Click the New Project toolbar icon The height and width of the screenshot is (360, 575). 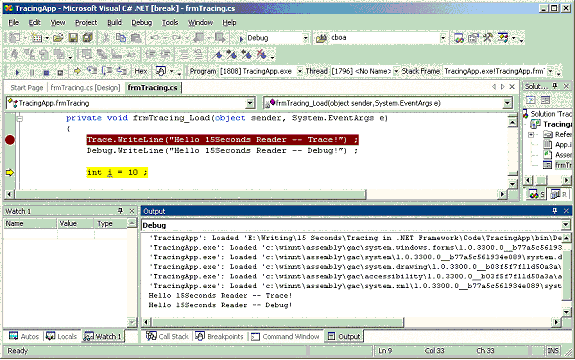pos(15,38)
